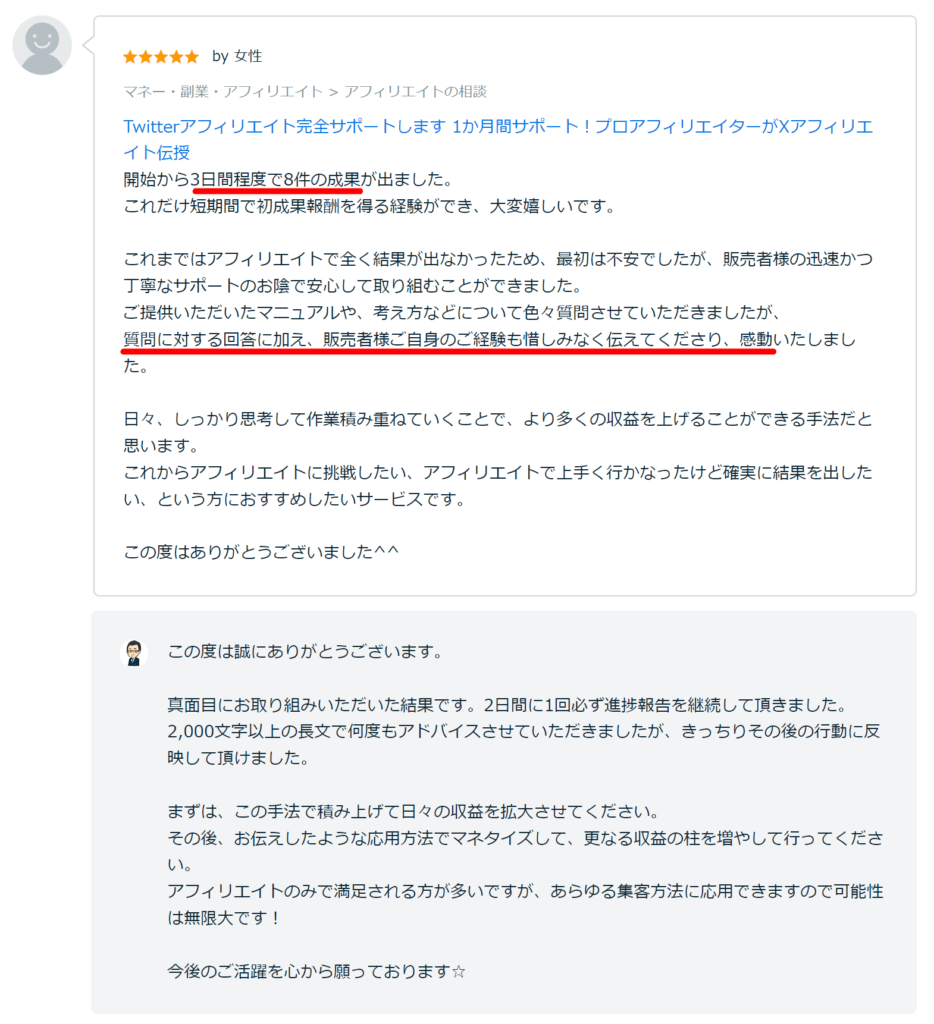
Task: Click the seller's face avatar icon
Action: (135, 654)
